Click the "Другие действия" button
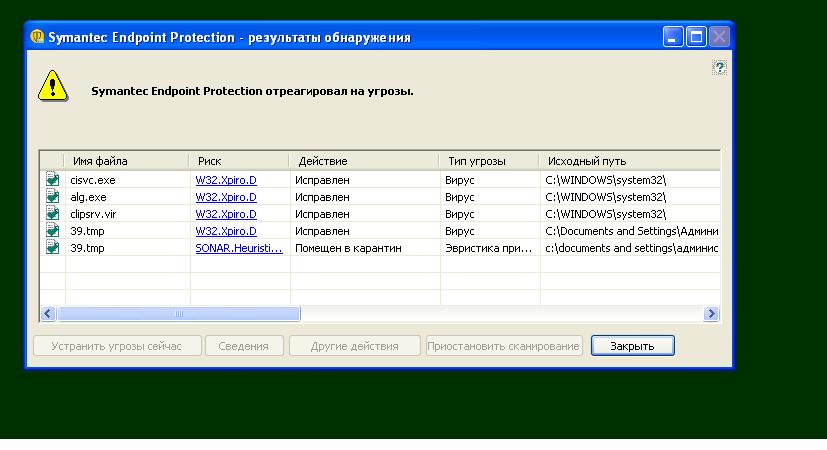 click(x=356, y=346)
